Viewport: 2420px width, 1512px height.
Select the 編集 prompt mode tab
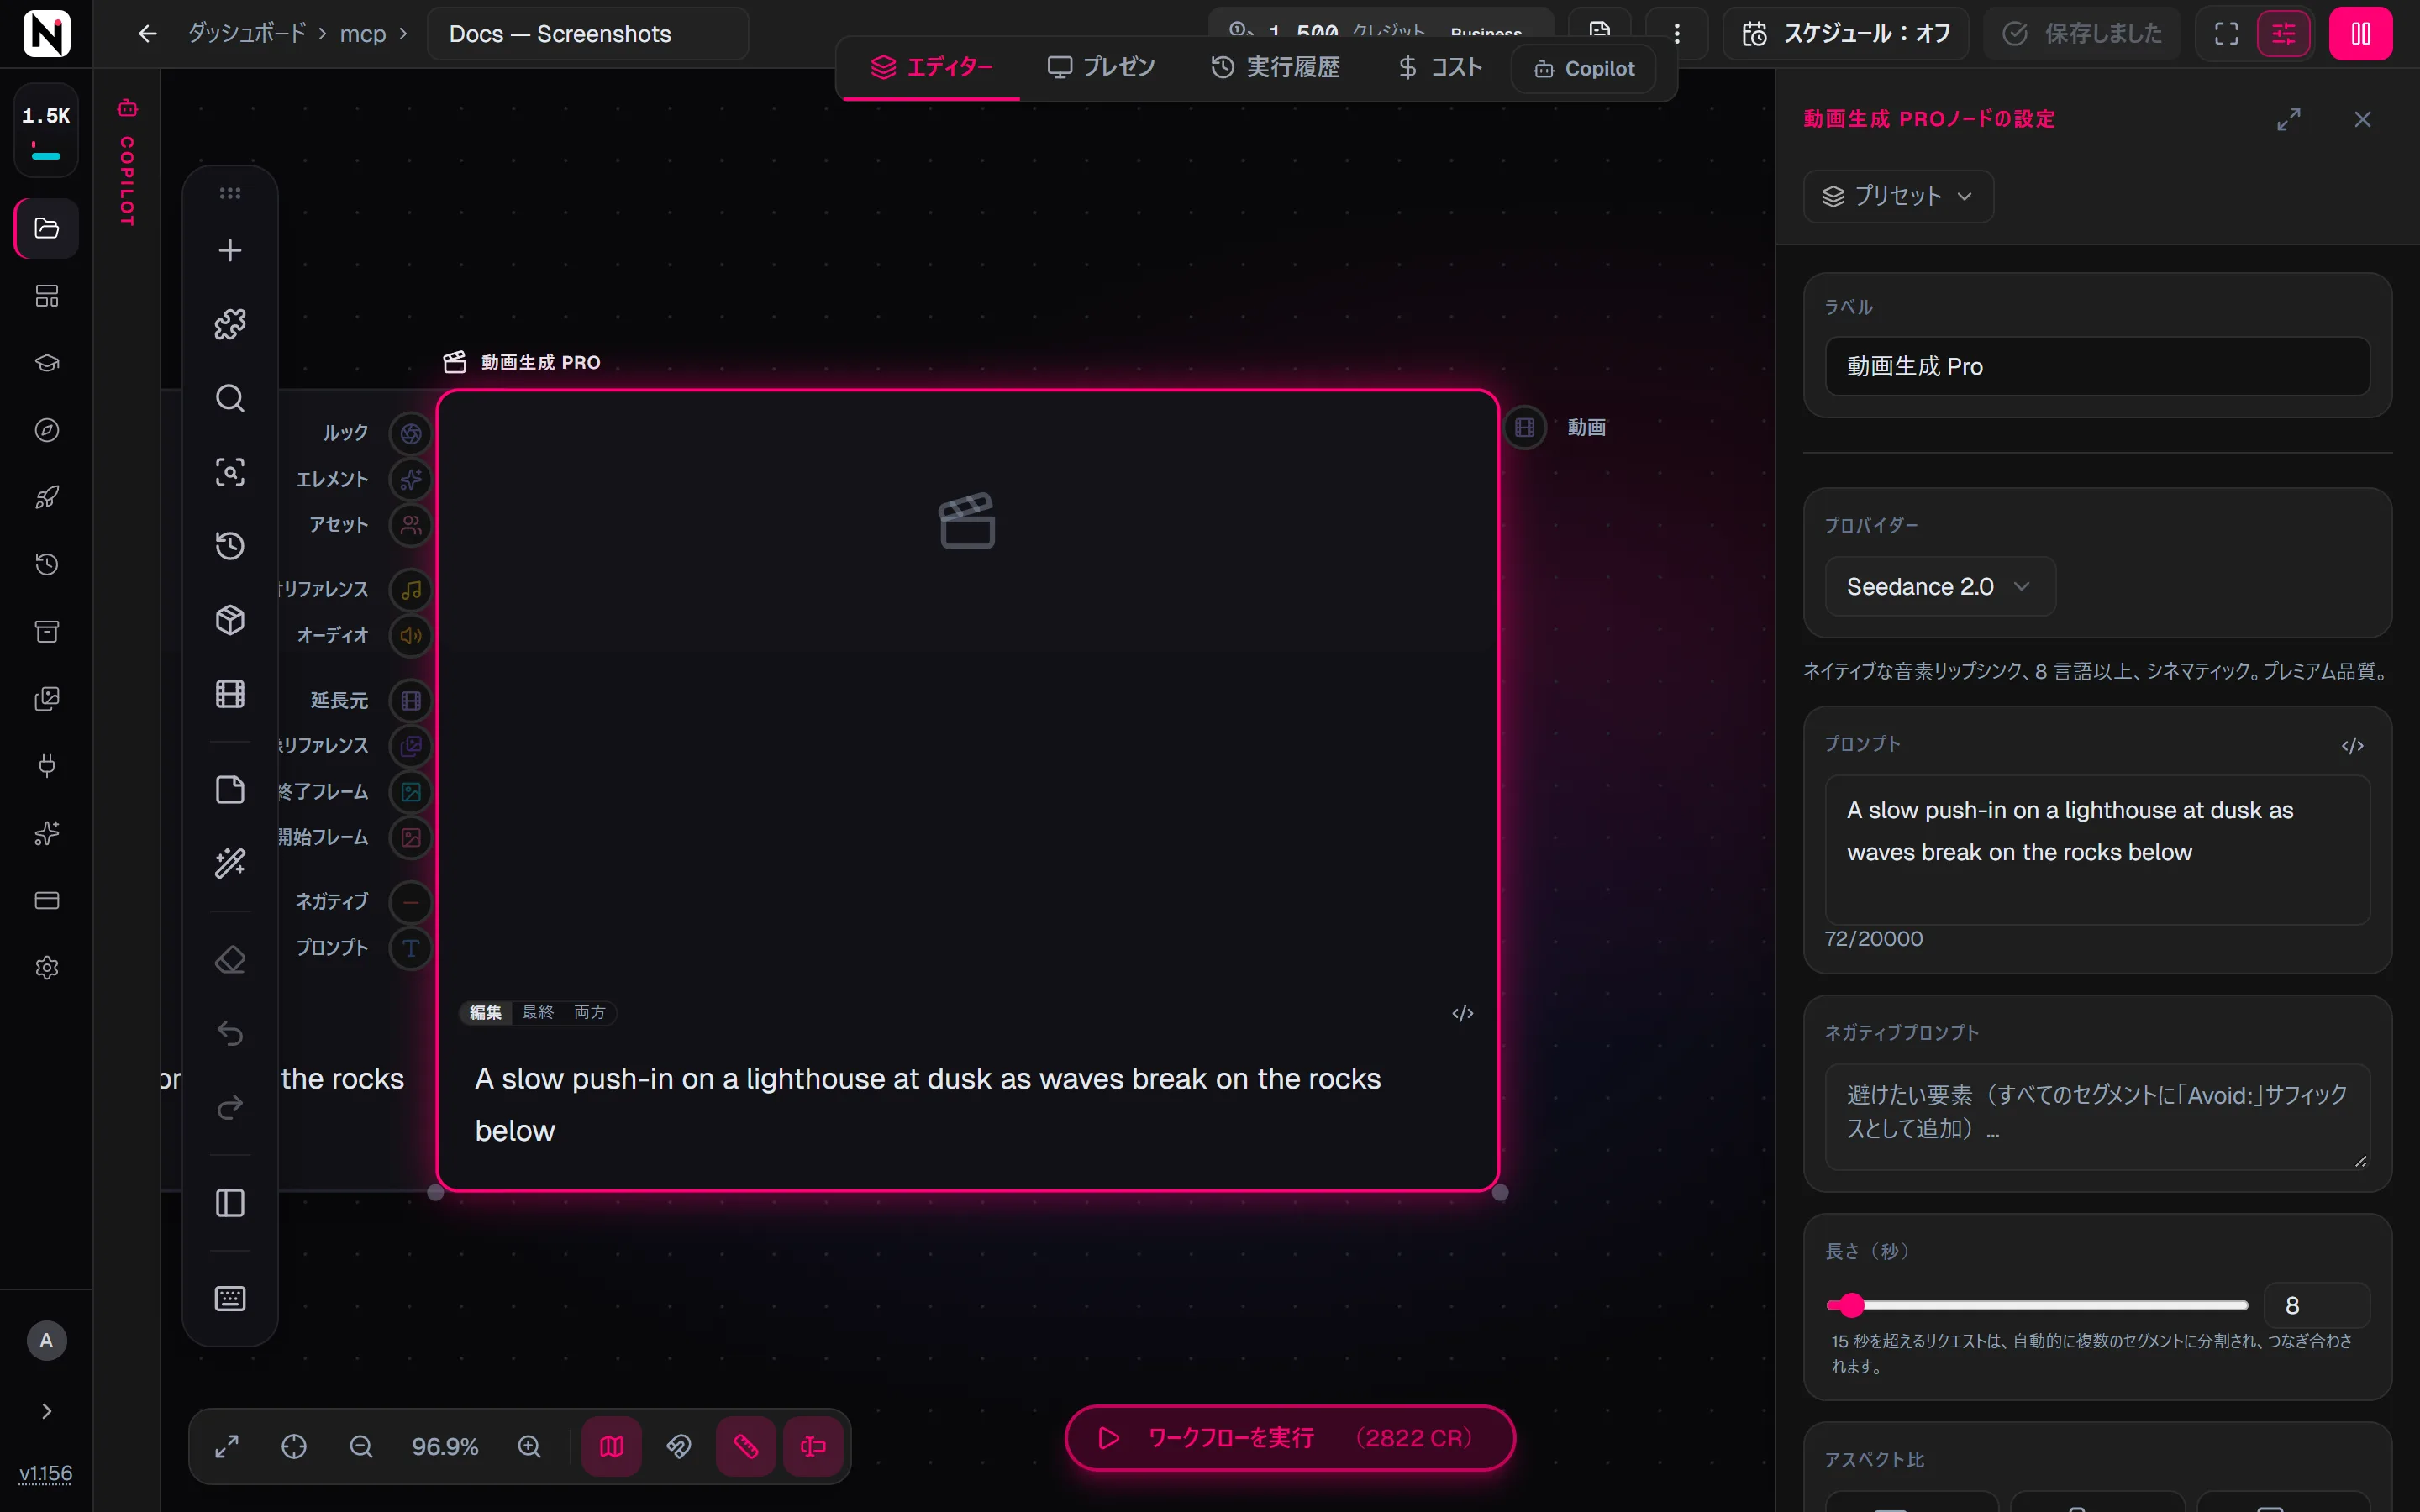pos(486,1012)
